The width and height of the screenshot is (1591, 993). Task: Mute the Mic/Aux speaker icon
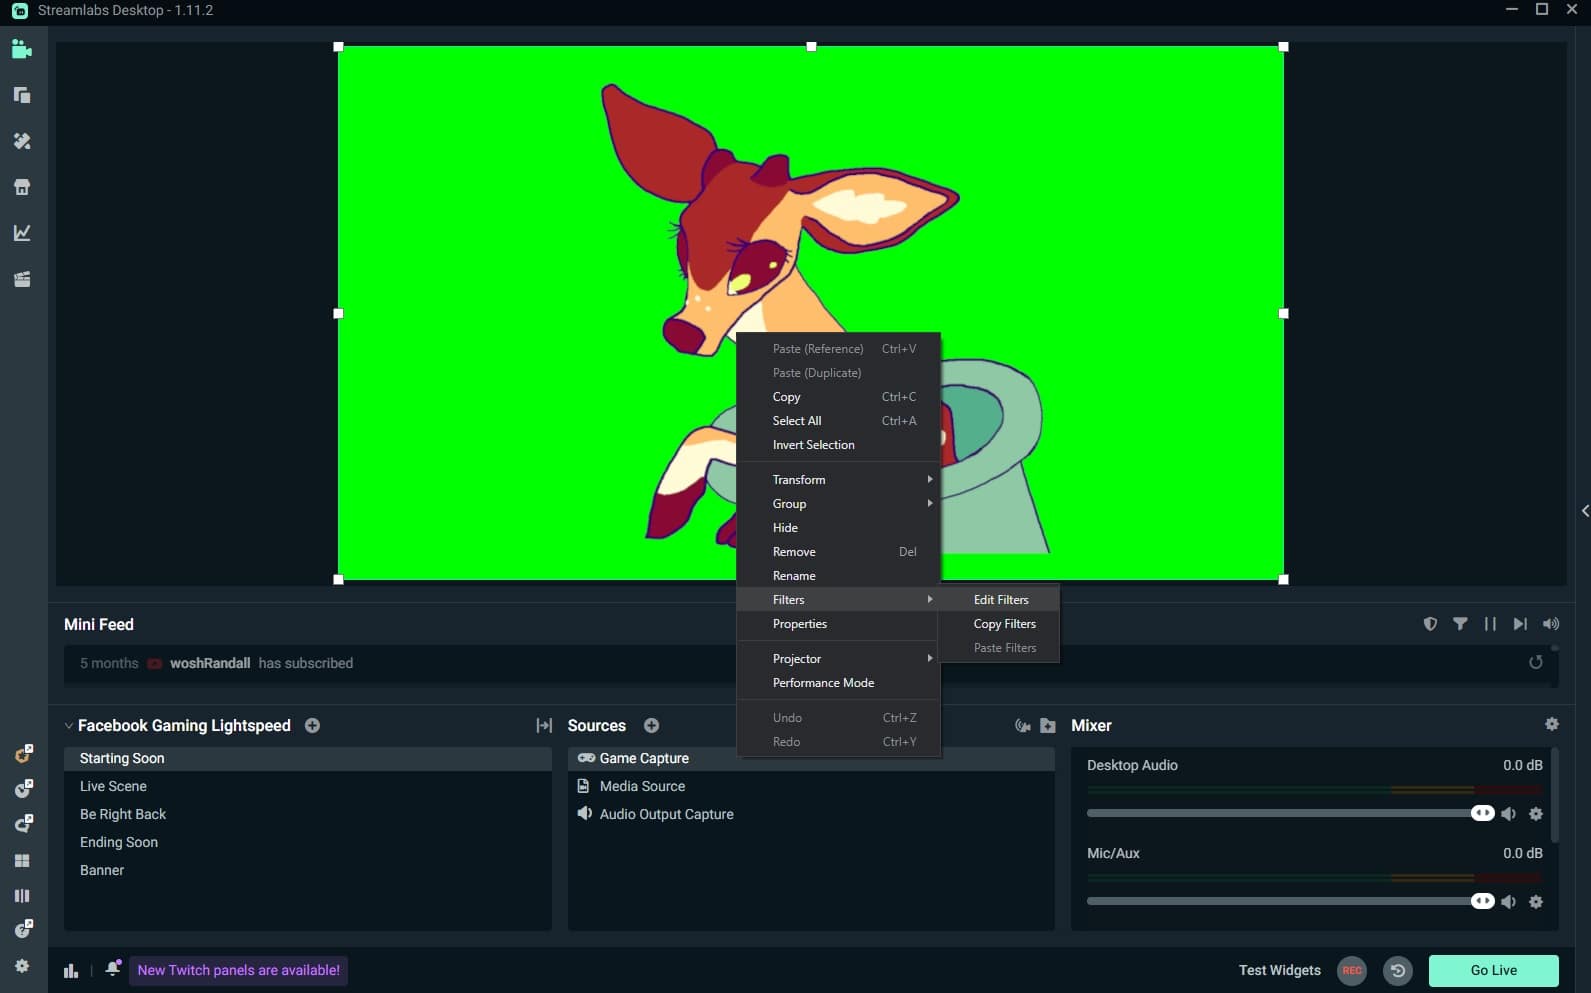click(x=1508, y=902)
